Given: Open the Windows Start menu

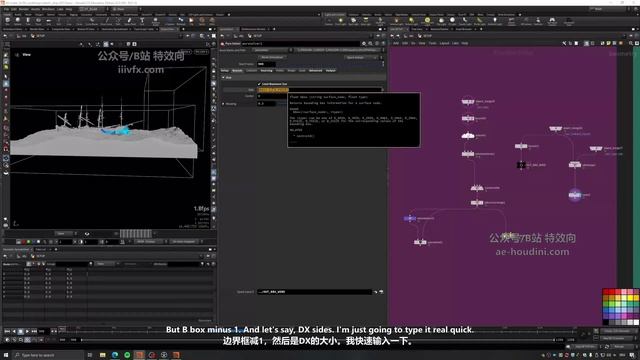Looking at the screenshot, I should click(x=6, y=355).
